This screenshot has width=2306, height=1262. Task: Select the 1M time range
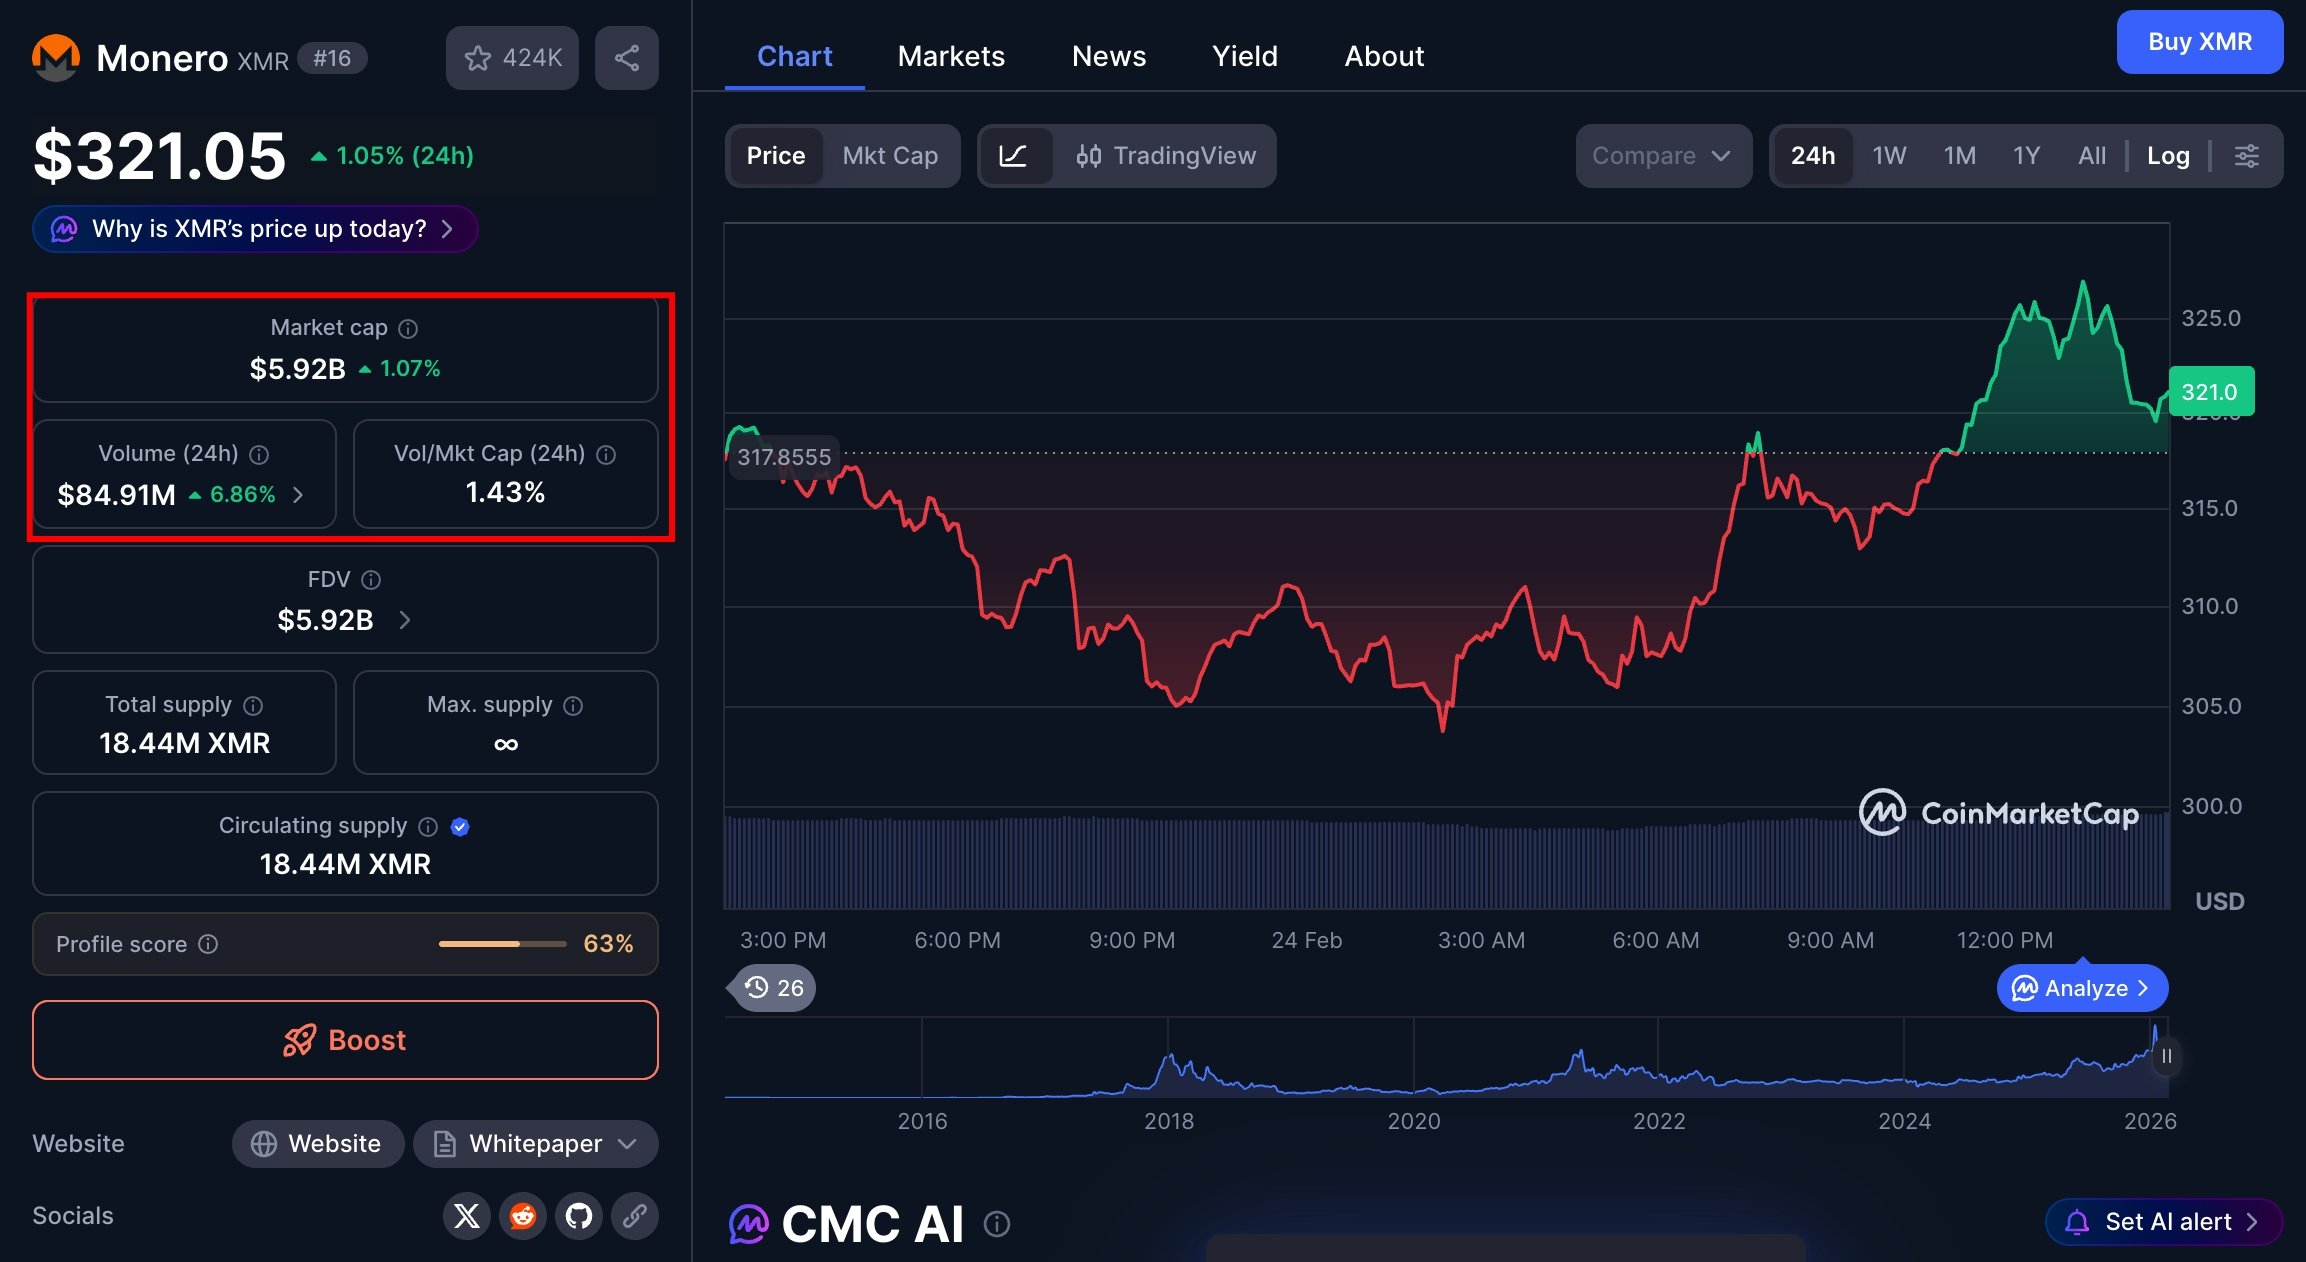[x=1959, y=156]
